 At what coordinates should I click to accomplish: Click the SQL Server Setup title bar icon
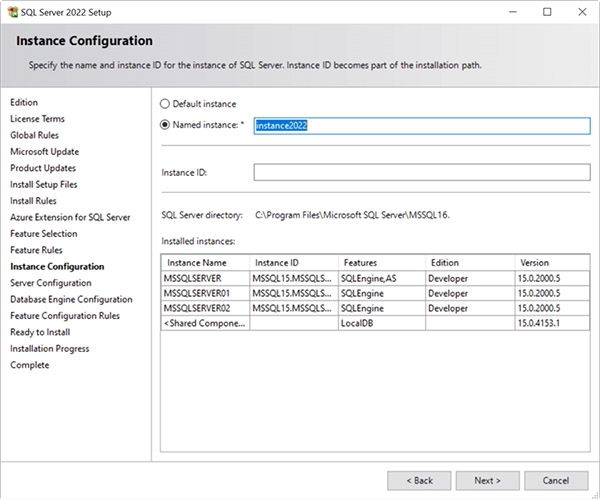coord(13,12)
